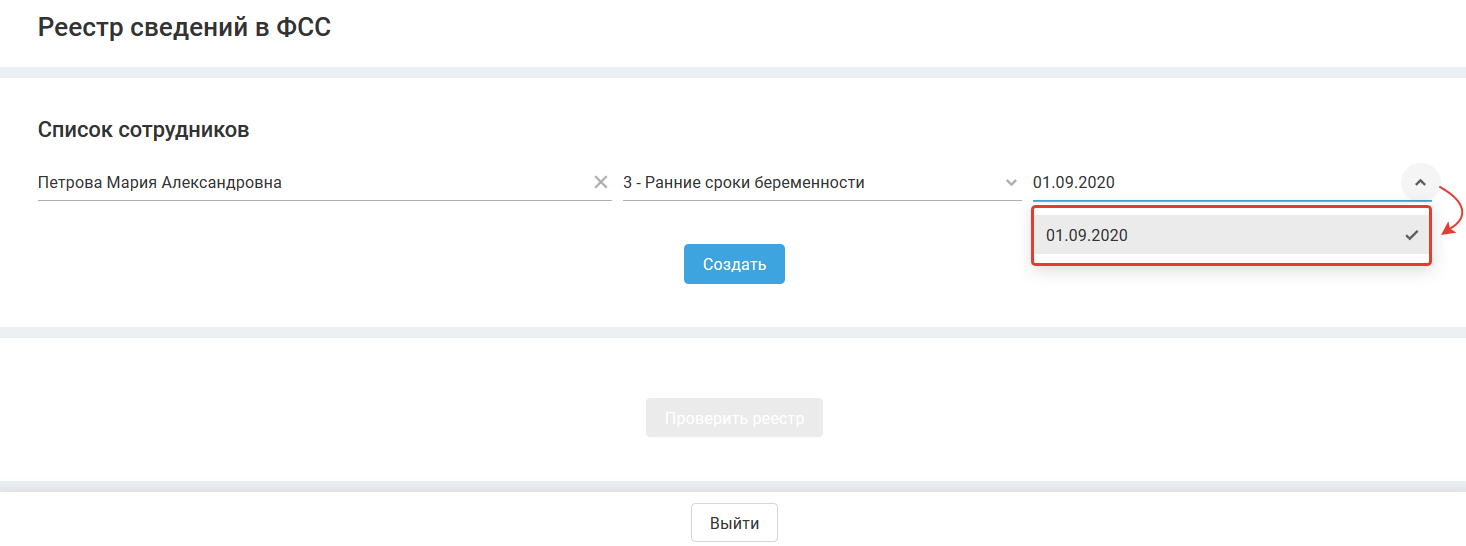Screen dimensions: 1466x546
Task: Click gray divider strip under Создать panel
Action: point(733,332)
